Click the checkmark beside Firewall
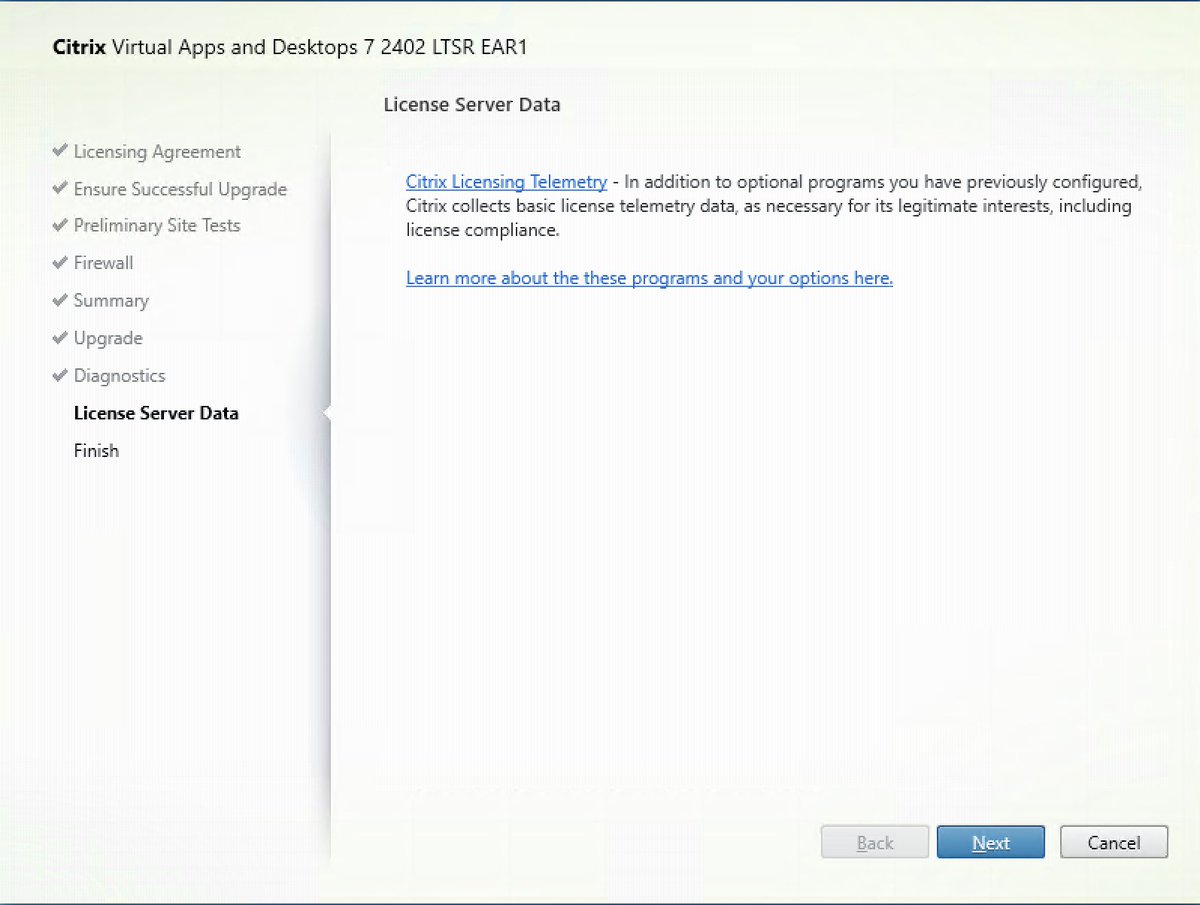The image size is (1200, 905). coord(59,262)
